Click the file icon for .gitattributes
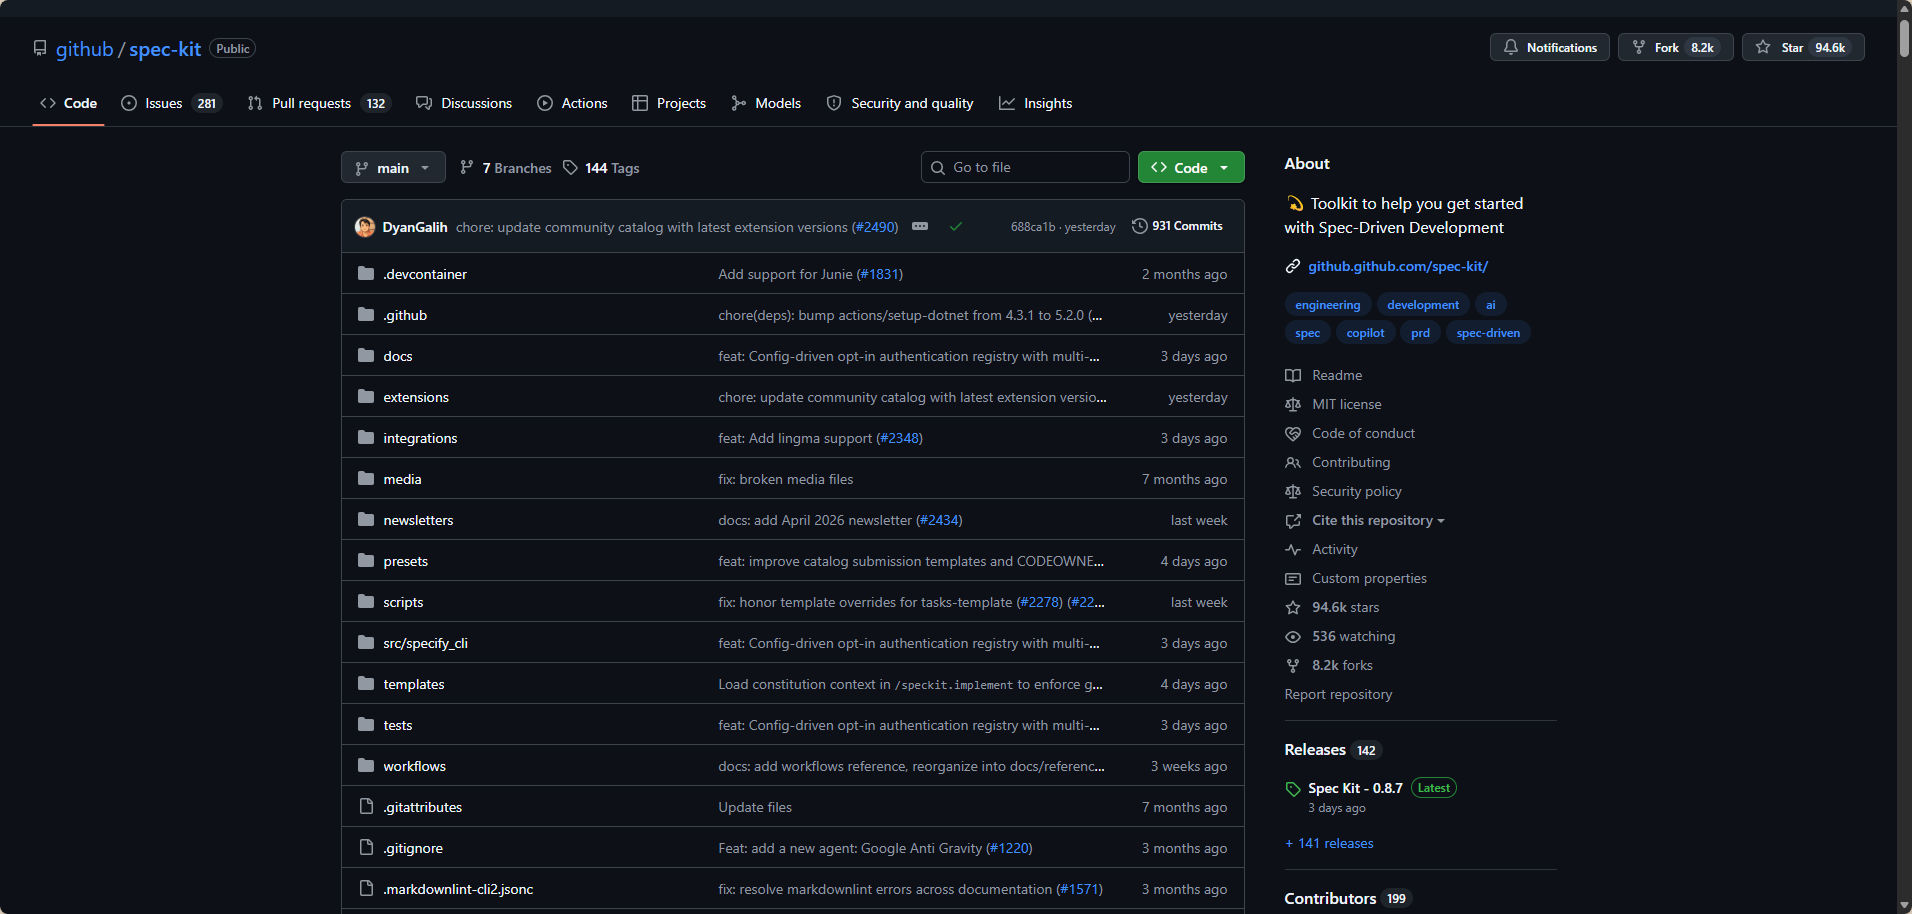The image size is (1912, 914). pyautogui.click(x=366, y=806)
